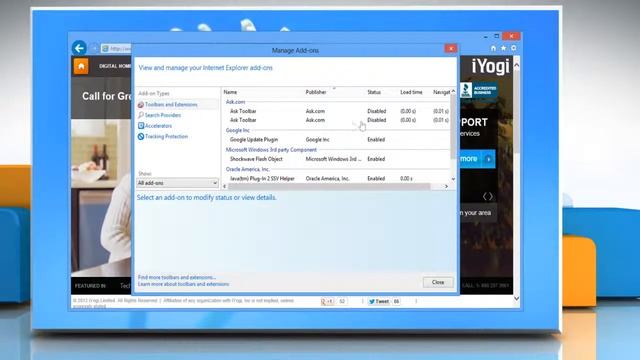
Task: Click the horizontal scrollbar thumb in list
Action: coord(329,186)
